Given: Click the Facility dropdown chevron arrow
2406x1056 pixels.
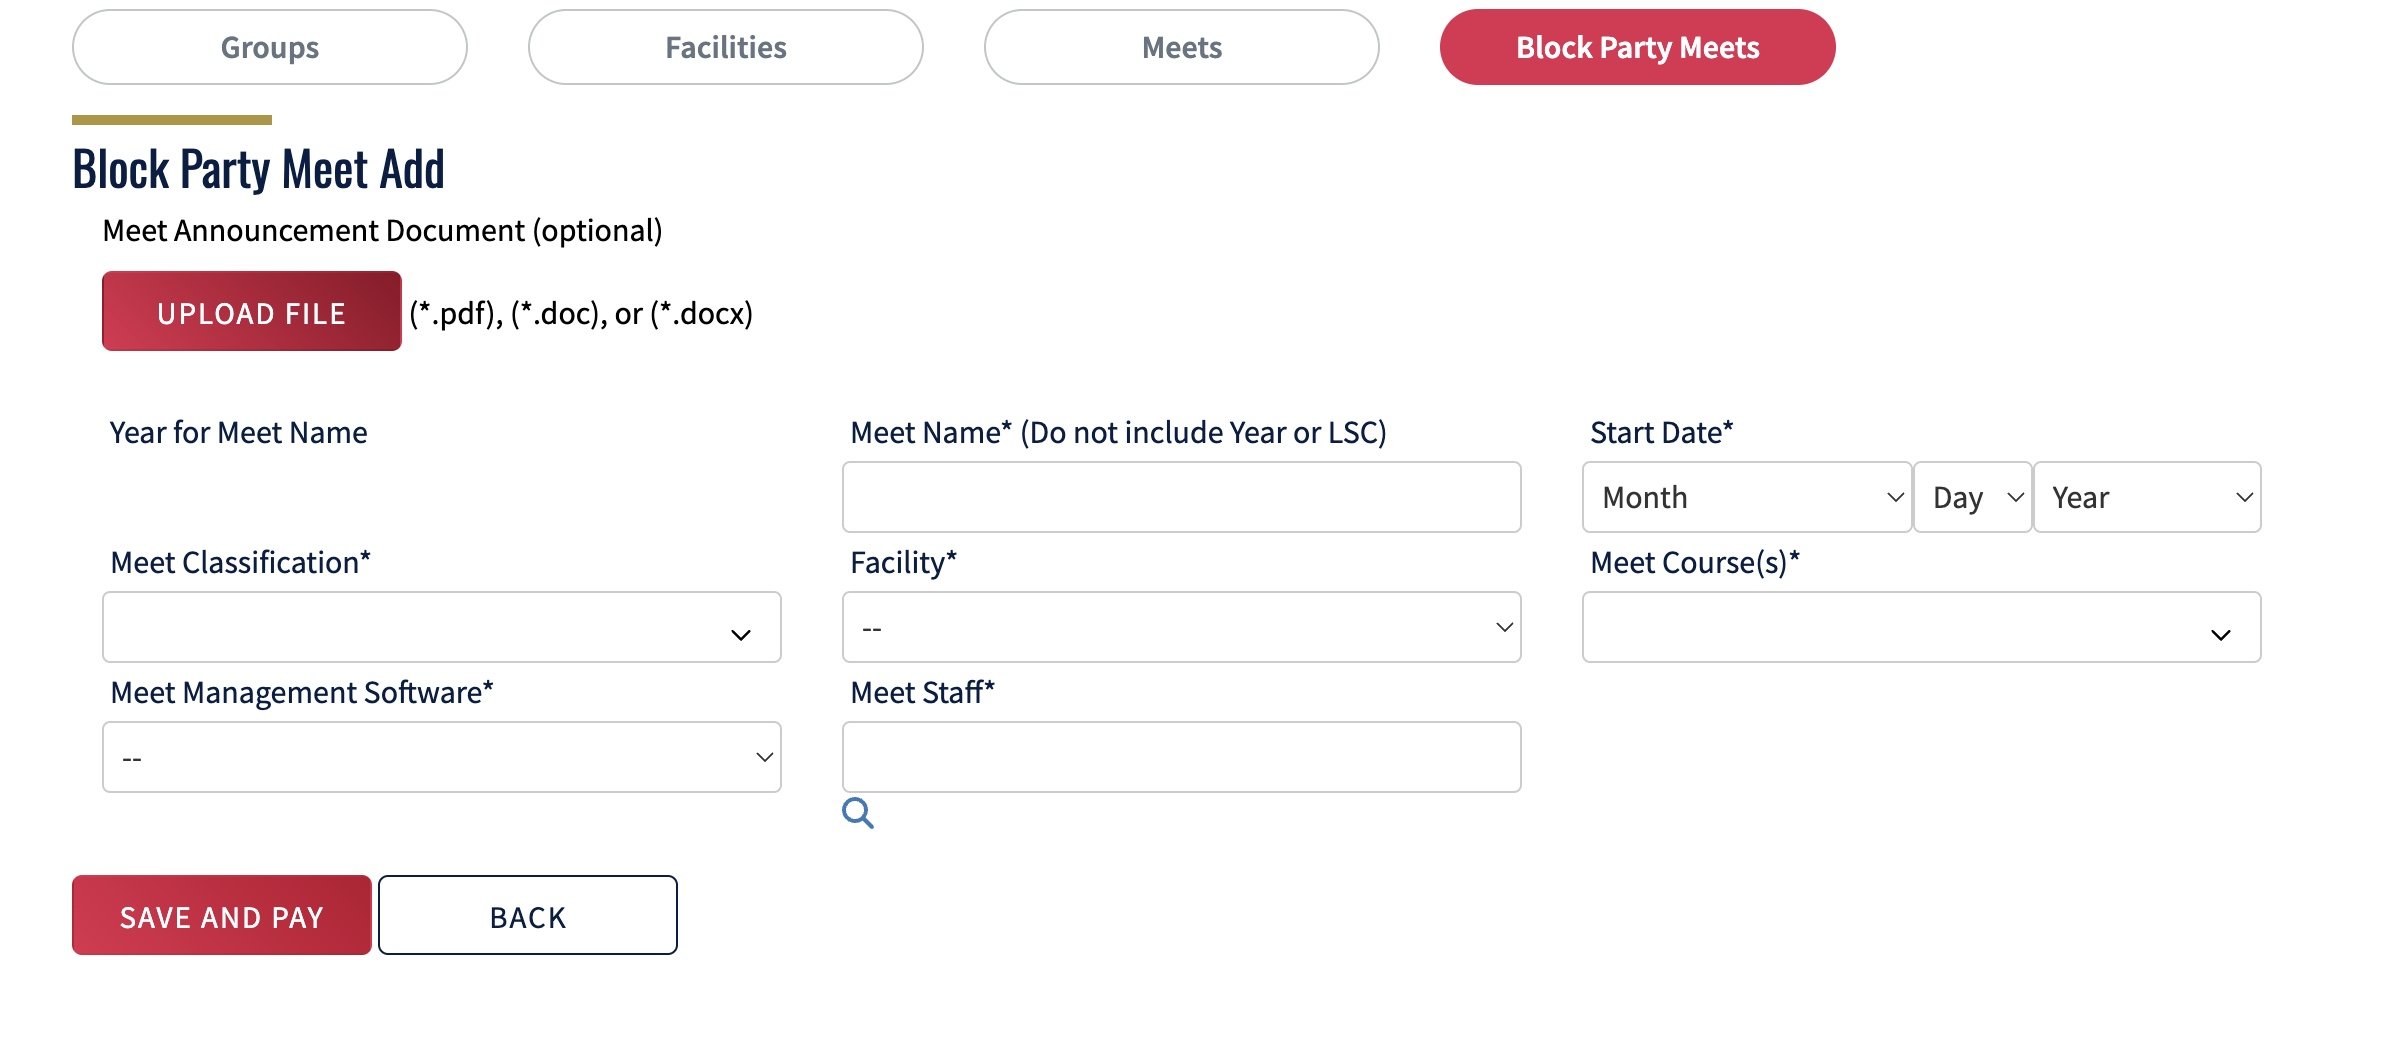Looking at the screenshot, I should [x=1504, y=627].
